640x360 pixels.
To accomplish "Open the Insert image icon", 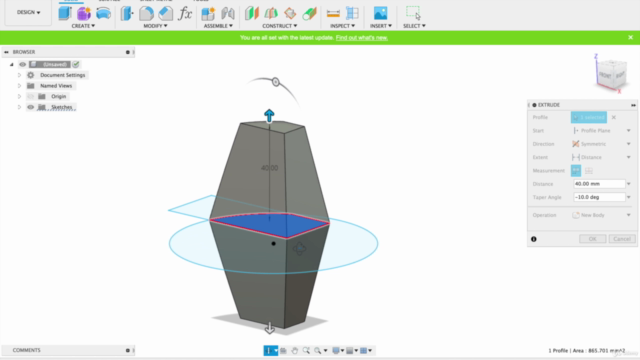I will (x=380, y=13).
